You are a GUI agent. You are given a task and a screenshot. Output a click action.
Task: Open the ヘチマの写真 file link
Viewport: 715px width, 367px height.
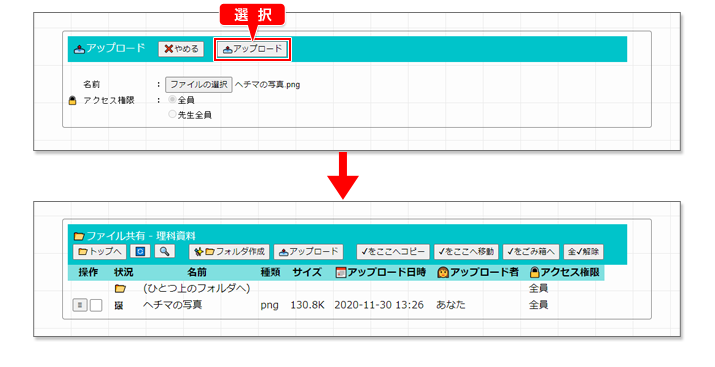pyautogui.click(x=172, y=305)
